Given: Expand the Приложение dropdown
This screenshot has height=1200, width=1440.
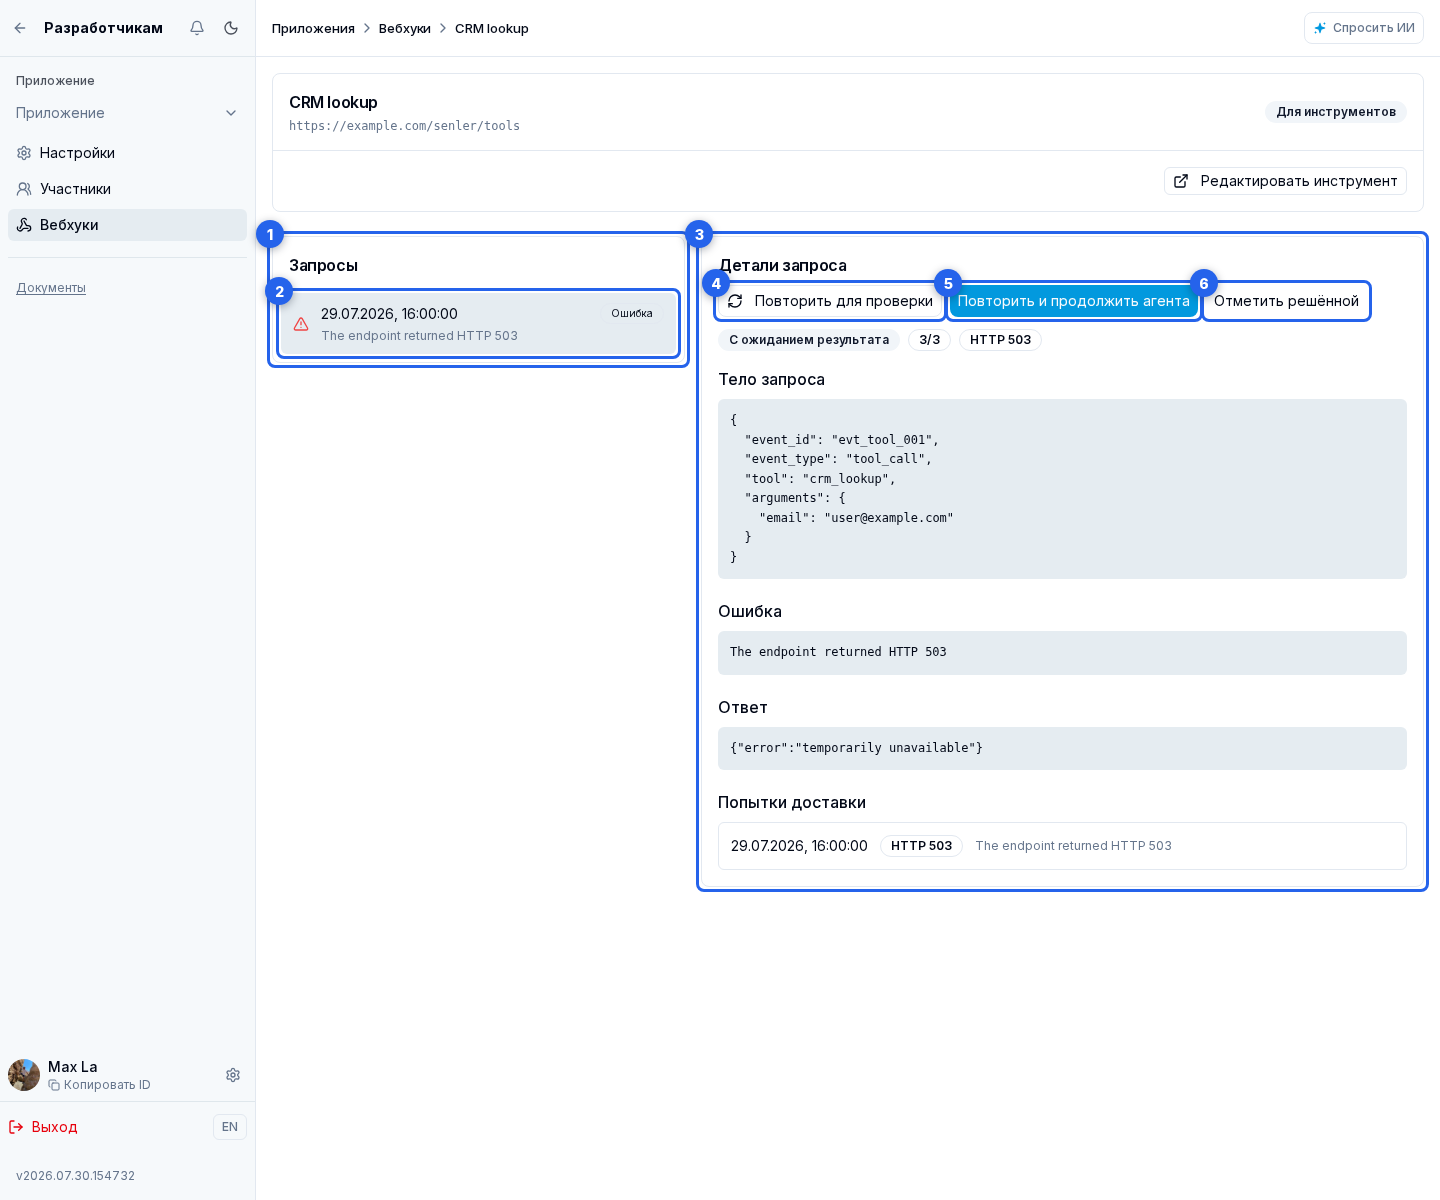Looking at the screenshot, I should point(127,113).
